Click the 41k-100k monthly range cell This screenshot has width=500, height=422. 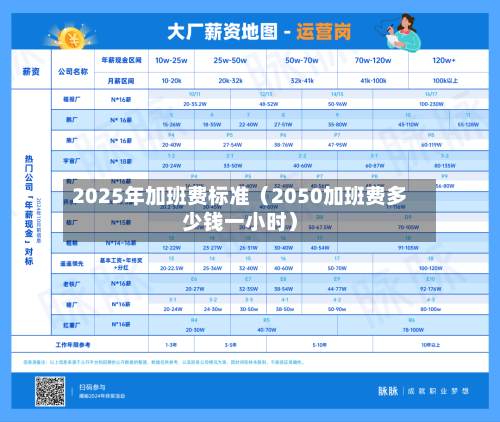pyautogui.click(x=373, y=81)
